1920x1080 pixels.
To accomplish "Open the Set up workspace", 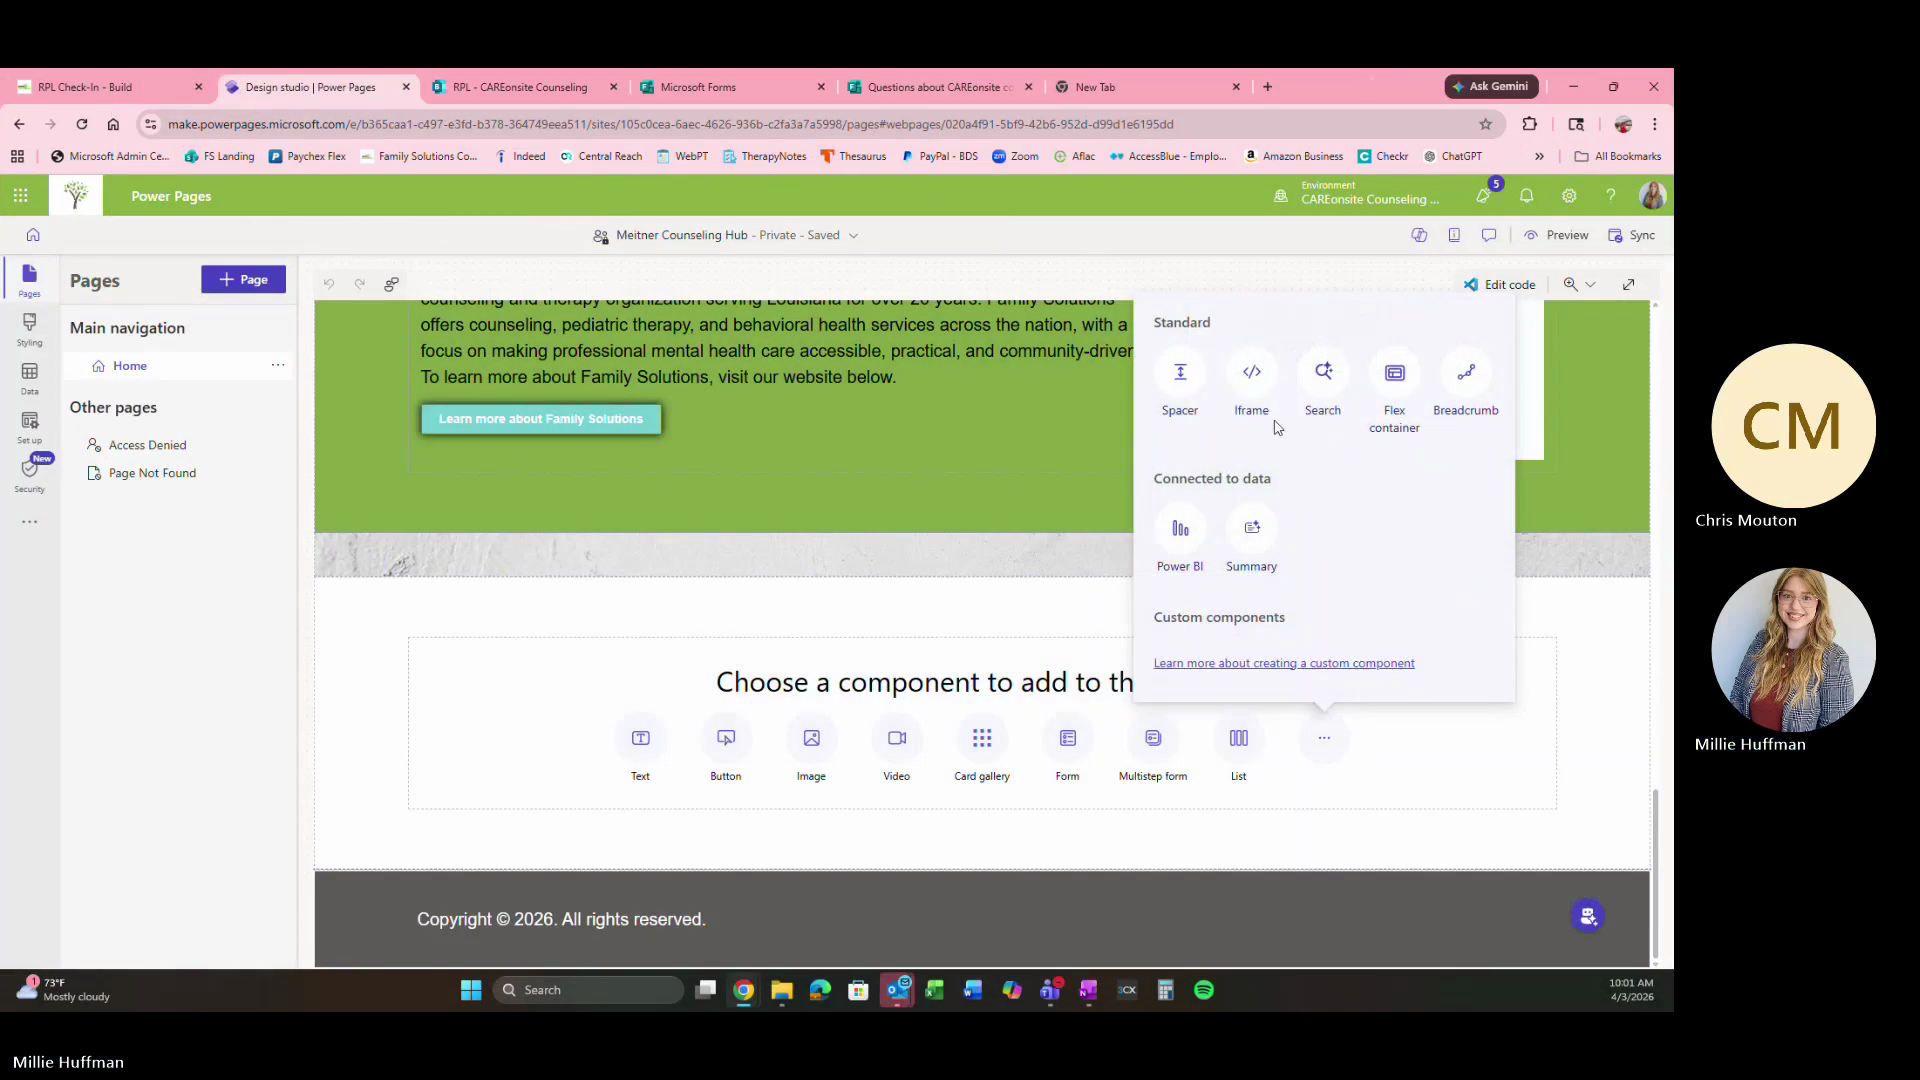I will pos(29,427).
